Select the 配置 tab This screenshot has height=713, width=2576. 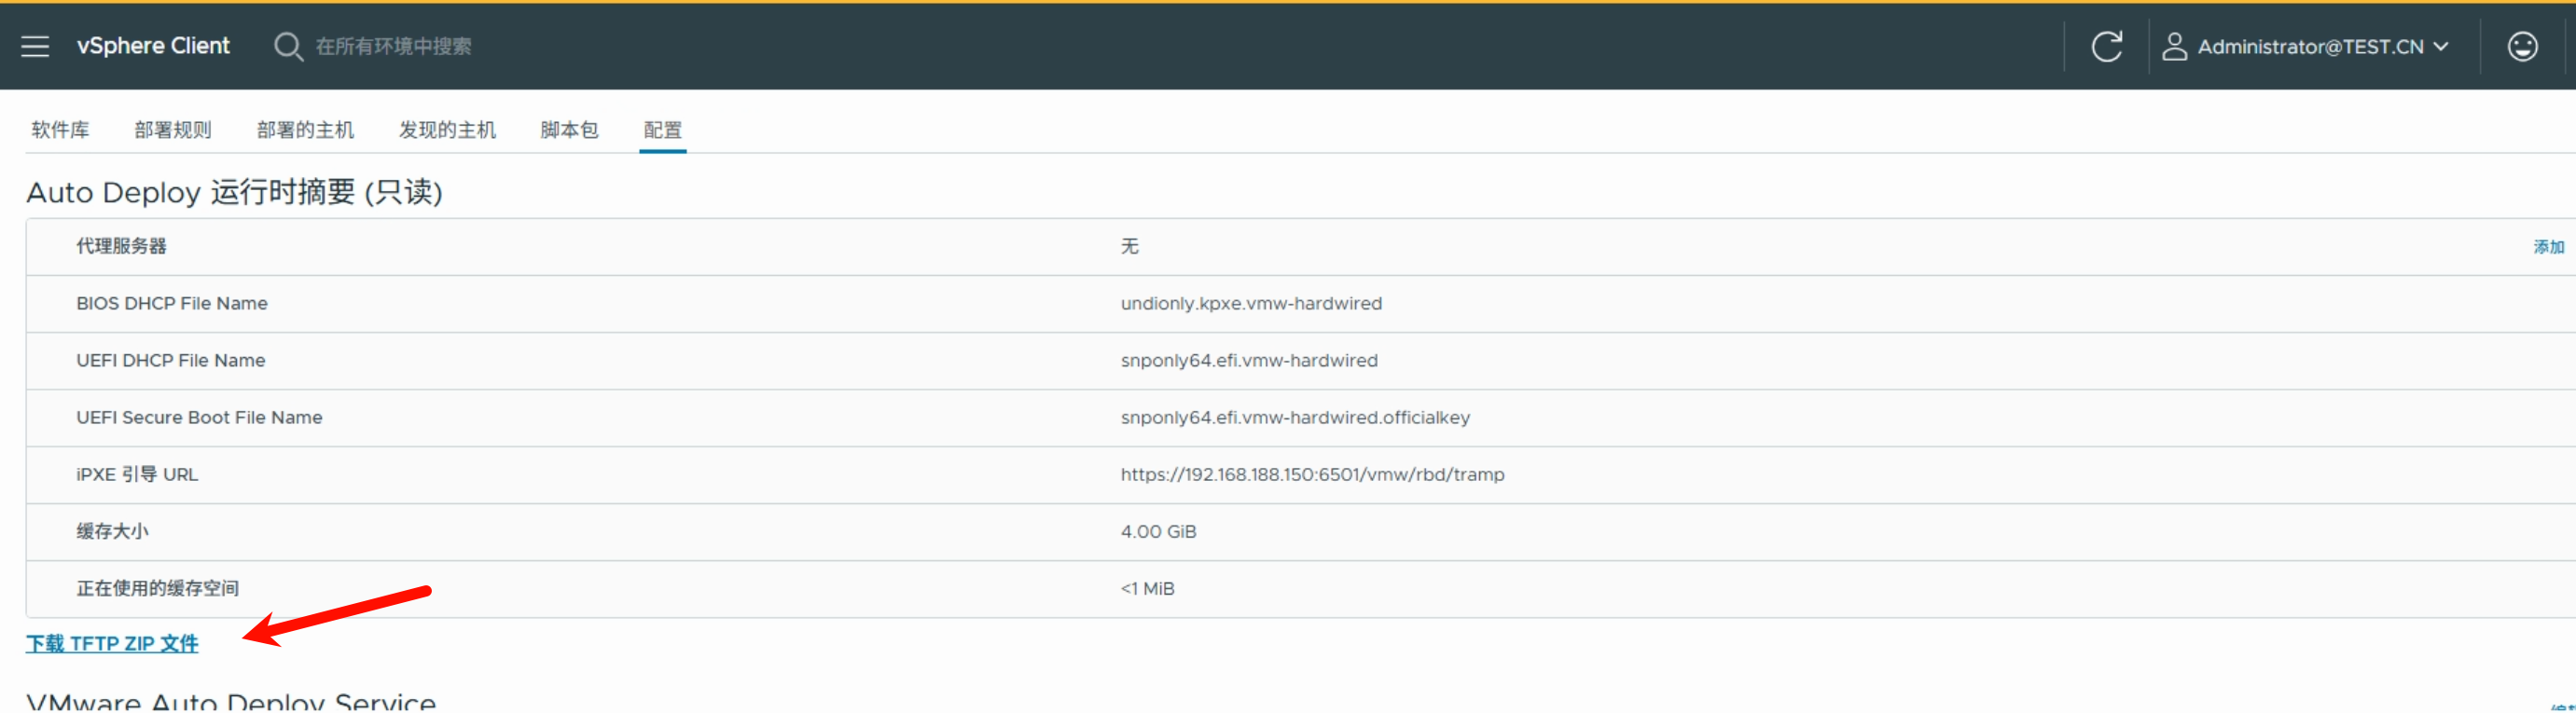pyautogui.click(x=662, y=130)
